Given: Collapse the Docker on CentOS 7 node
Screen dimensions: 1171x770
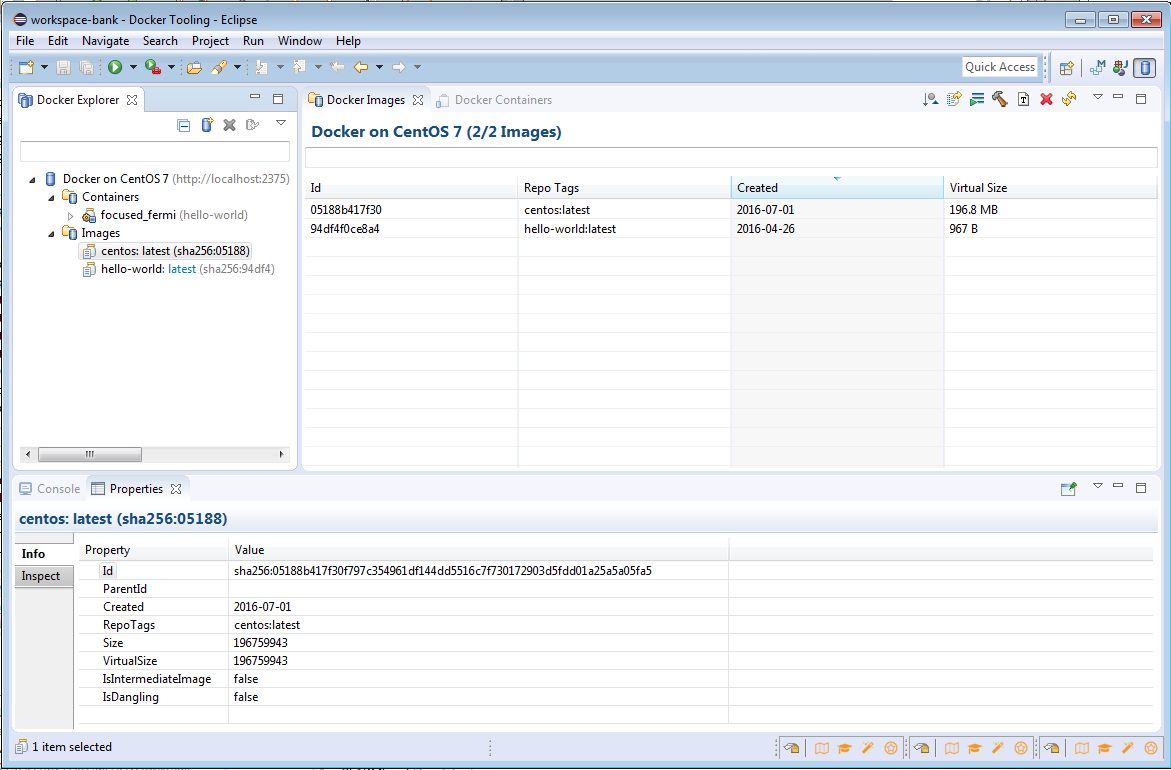Looking at the screenshot, I should click(x=32, y=179).
